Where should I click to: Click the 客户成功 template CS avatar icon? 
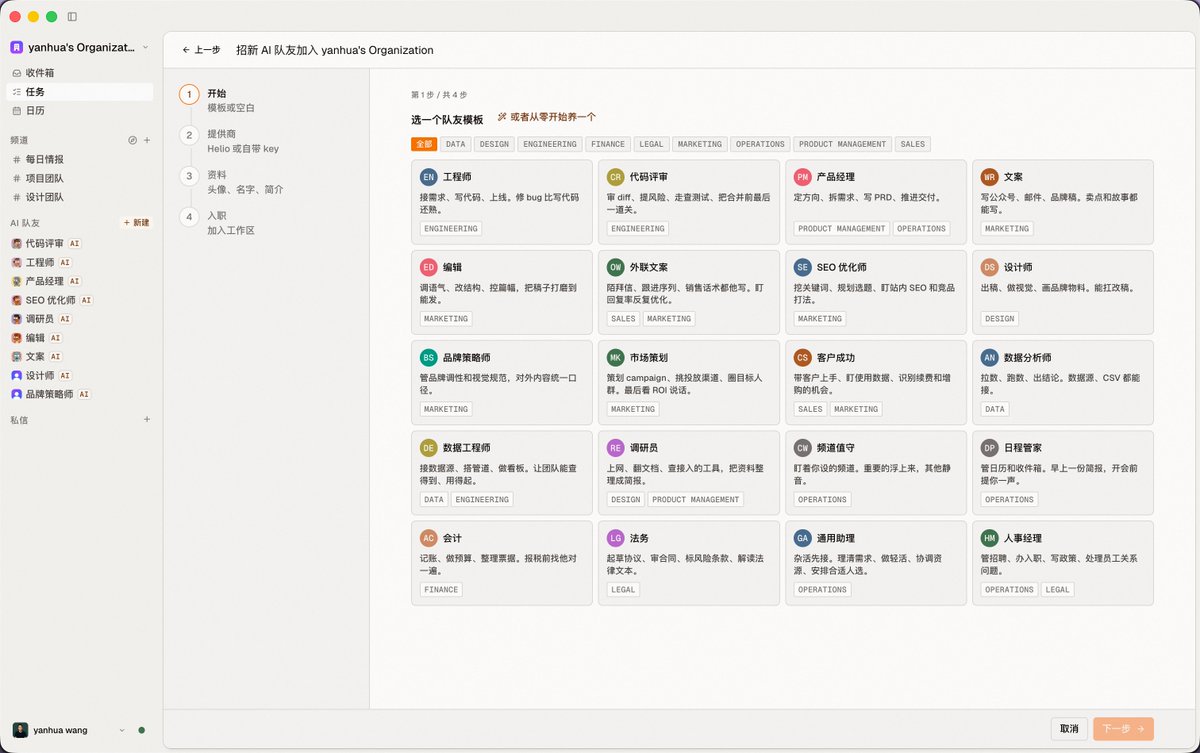(x=803, y=357)
